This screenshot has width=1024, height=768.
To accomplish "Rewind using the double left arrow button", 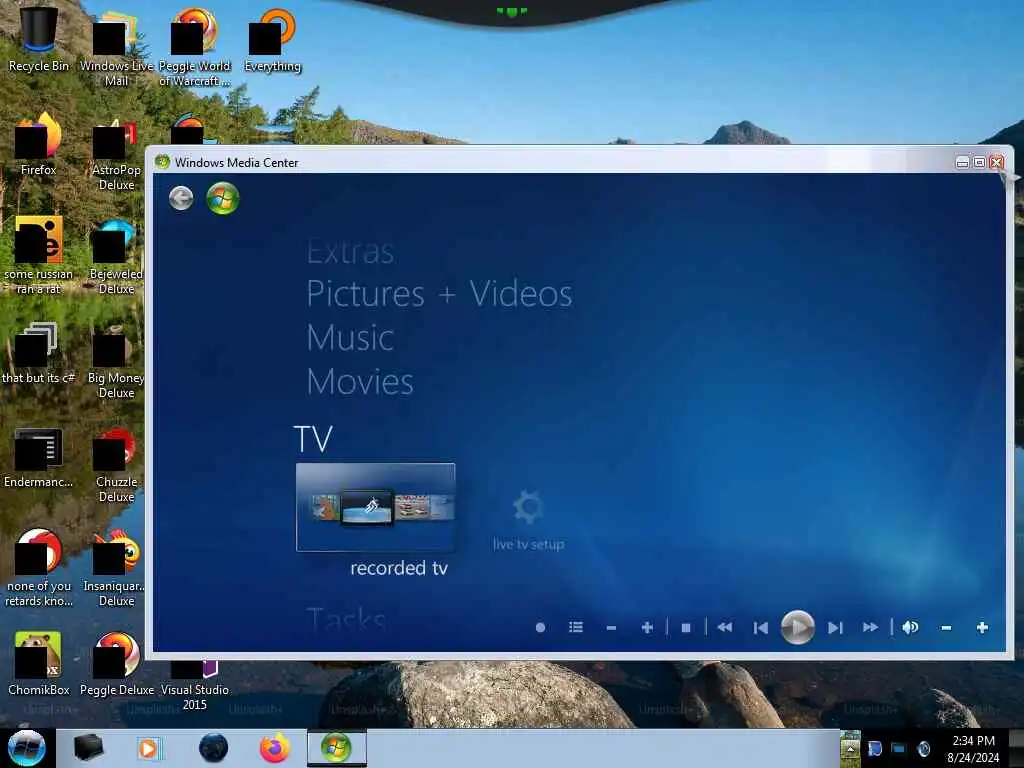I will coord(725,628).
